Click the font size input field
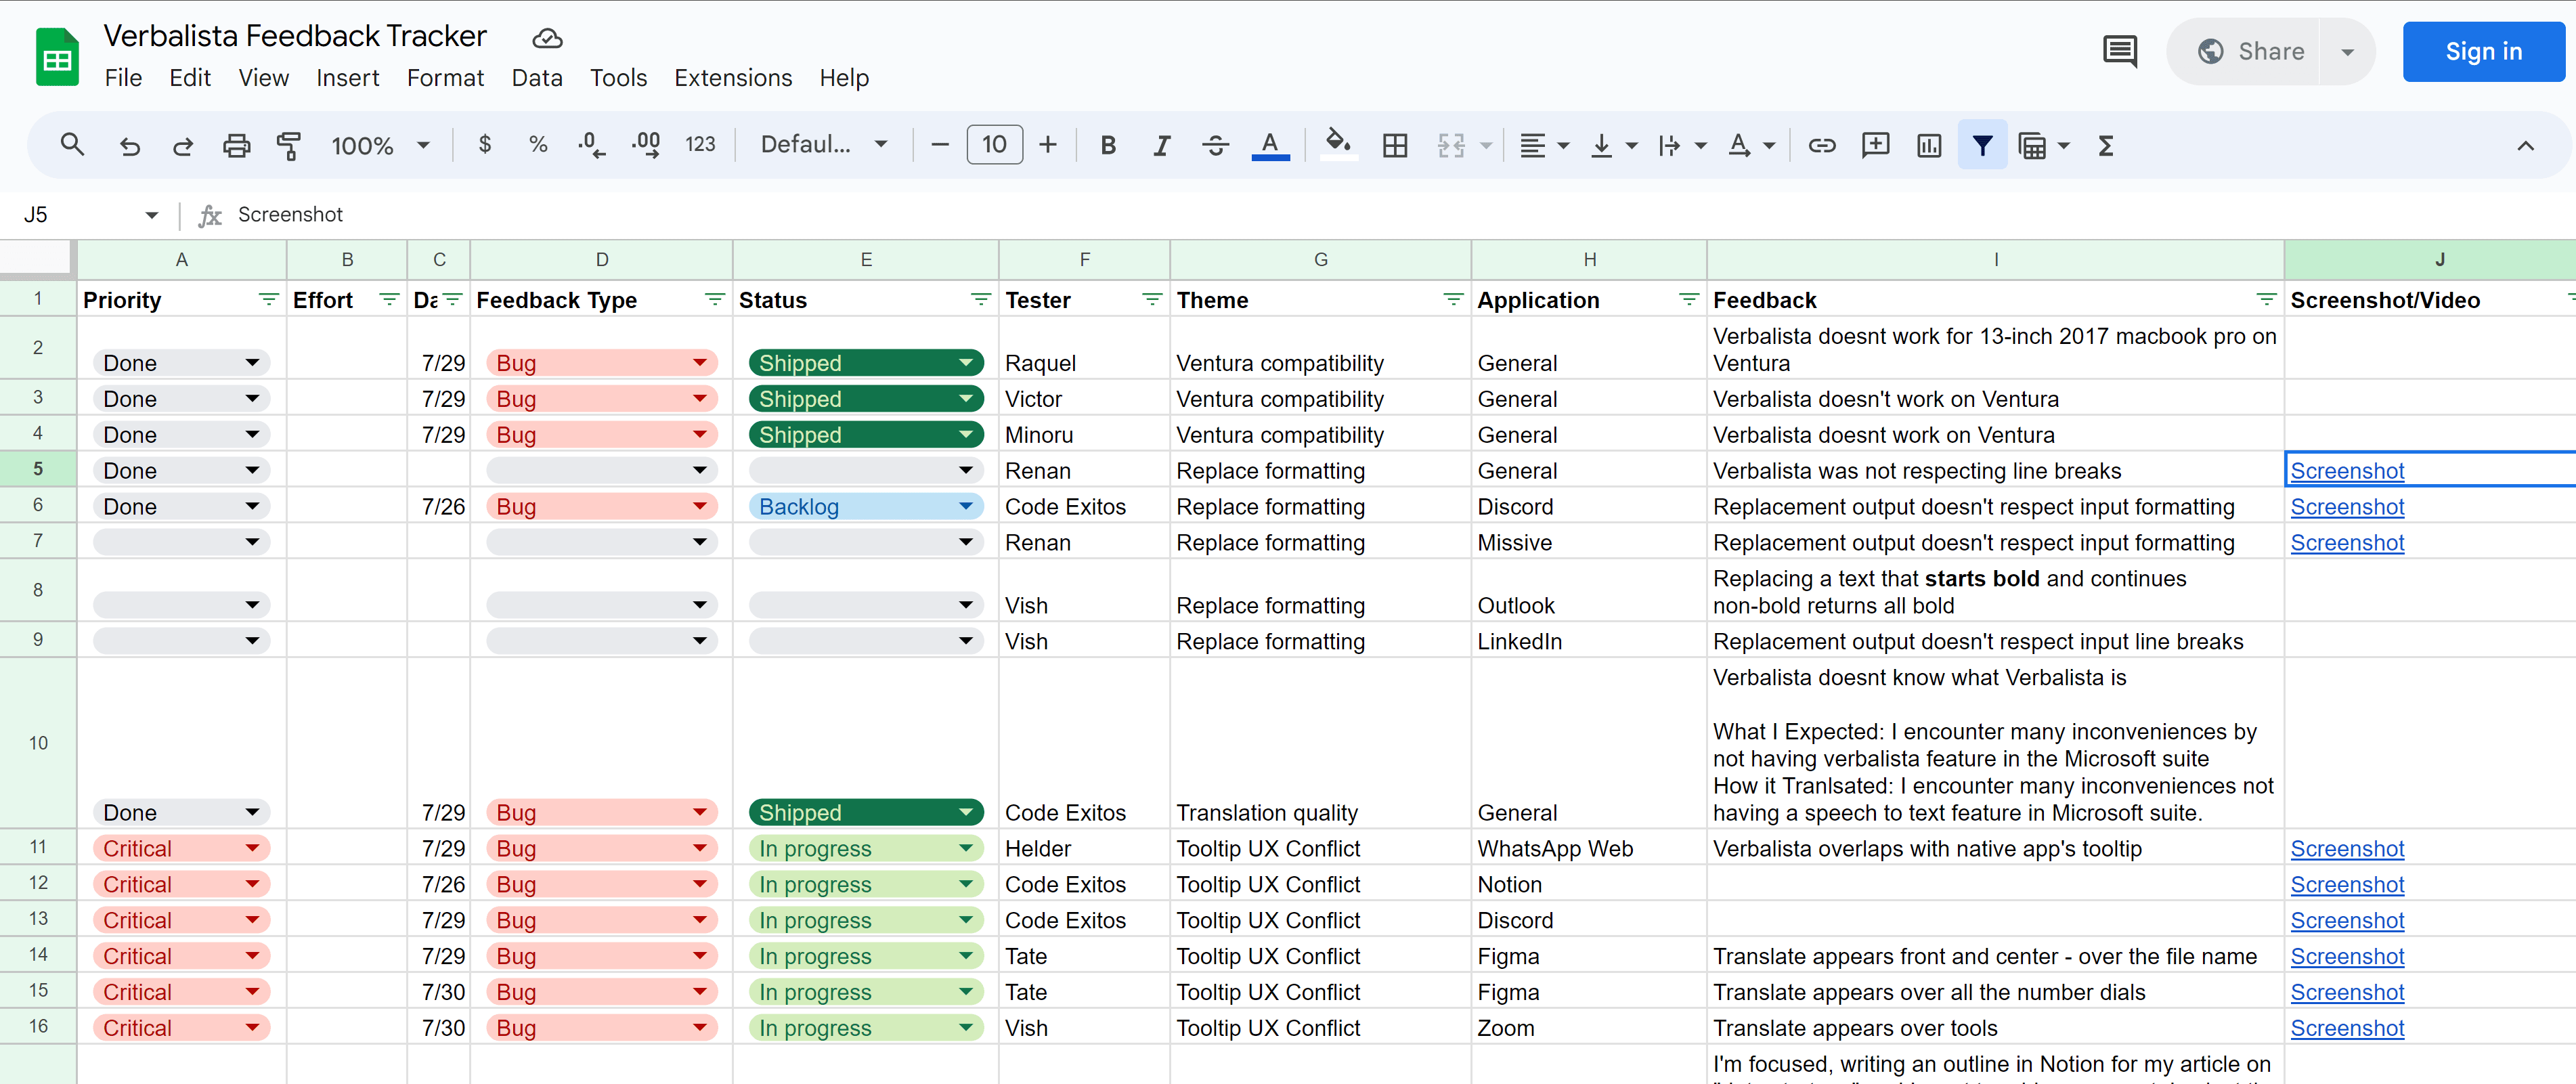Screen dimensions: 2576x1084 994,145
